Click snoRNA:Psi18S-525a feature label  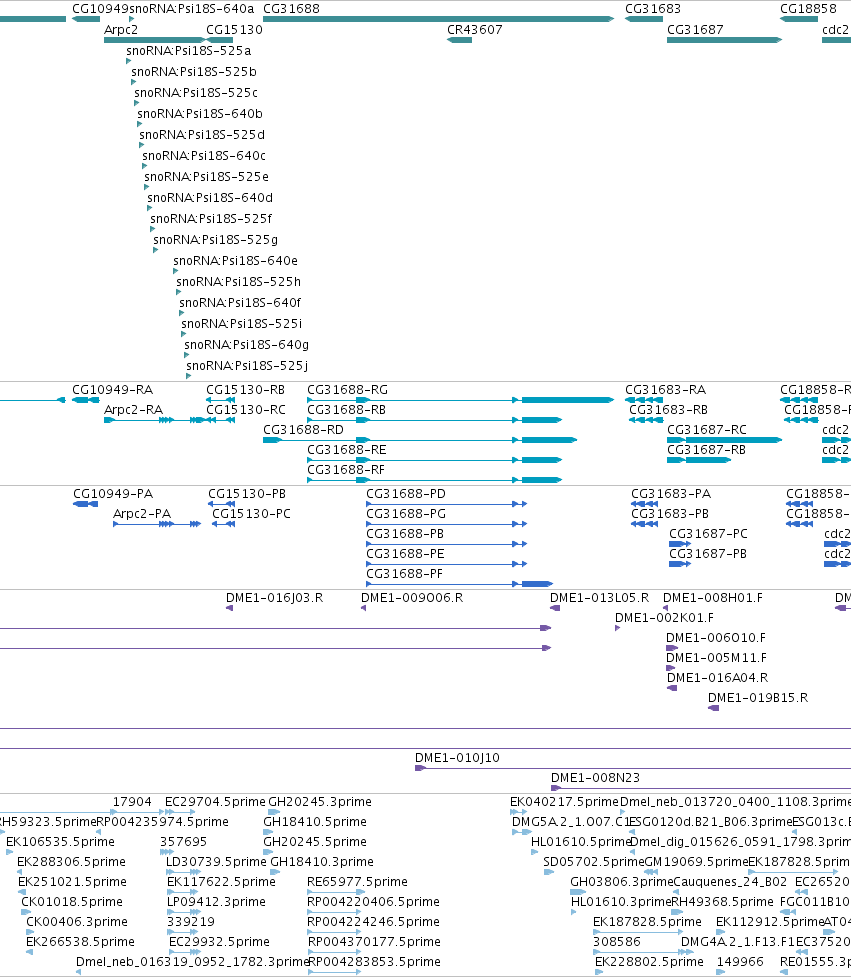point(189,51)
